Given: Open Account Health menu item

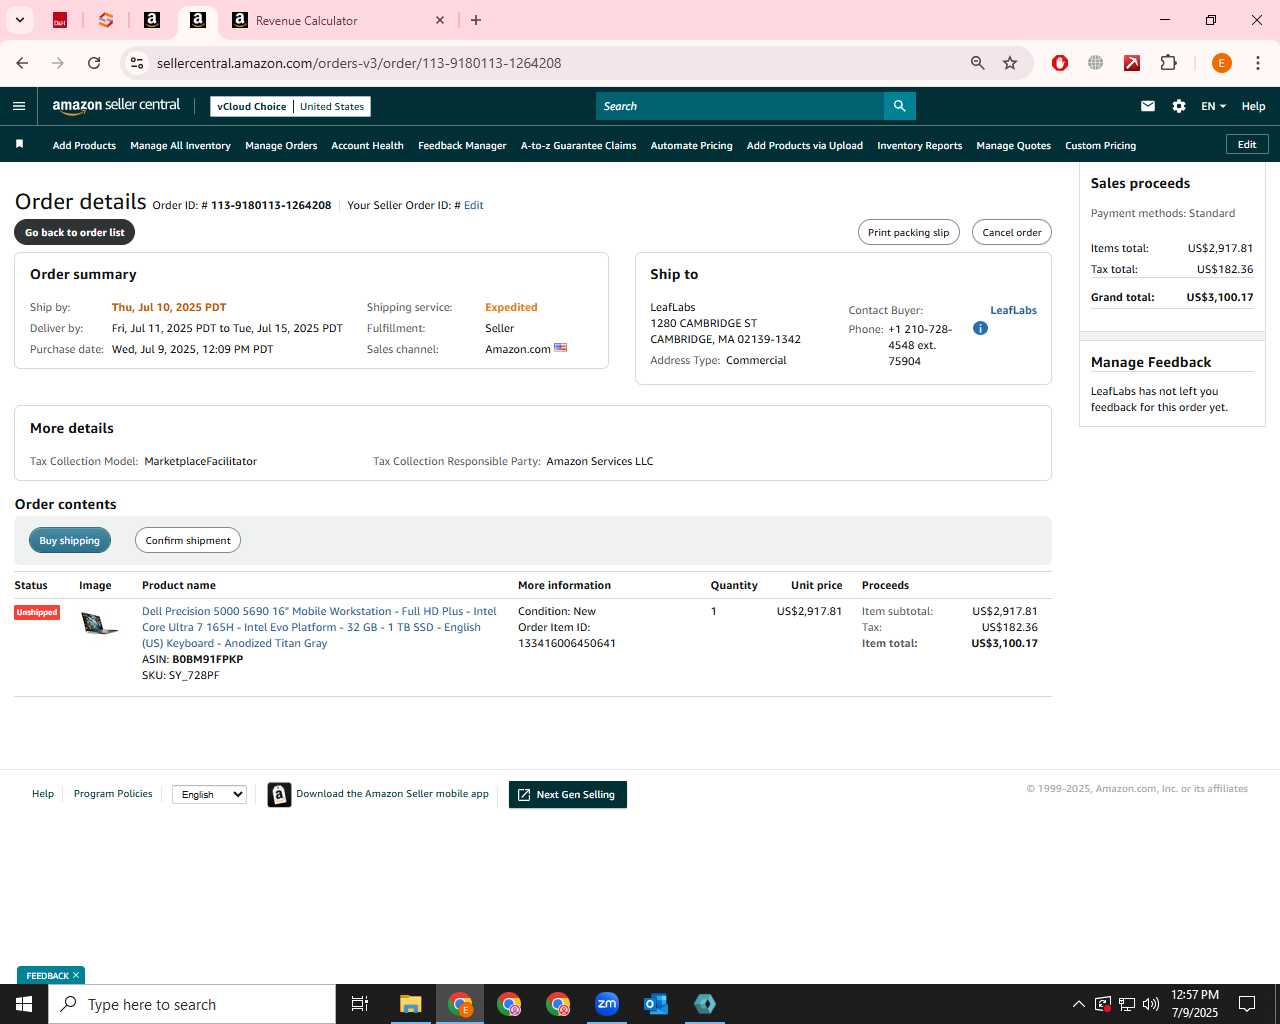Looking at the screenshot, I should (367, 145).
